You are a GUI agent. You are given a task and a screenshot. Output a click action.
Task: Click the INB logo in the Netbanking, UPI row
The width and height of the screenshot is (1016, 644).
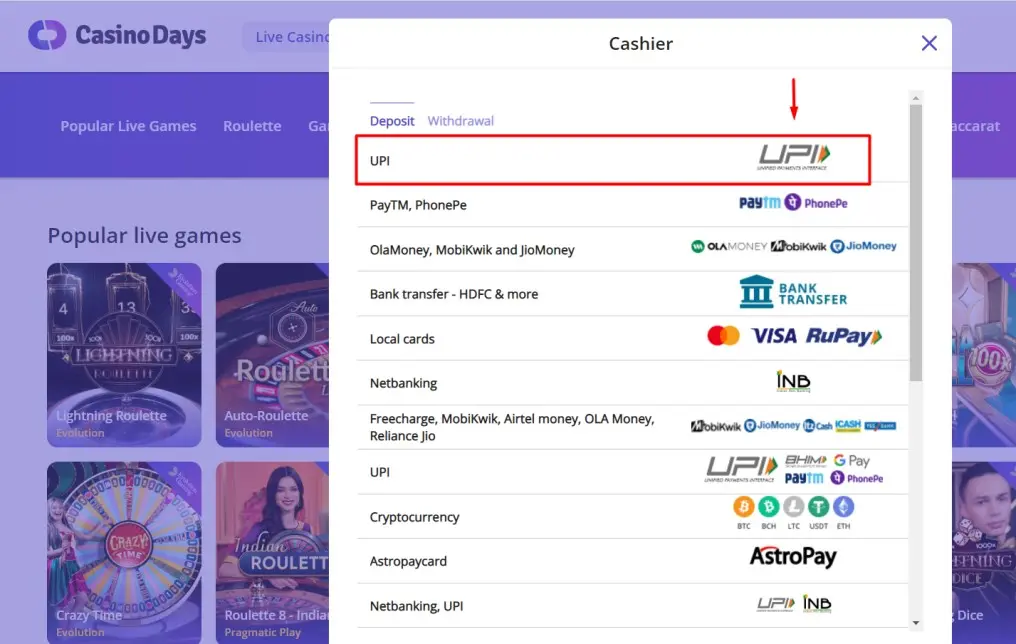(x=816, y=604)
